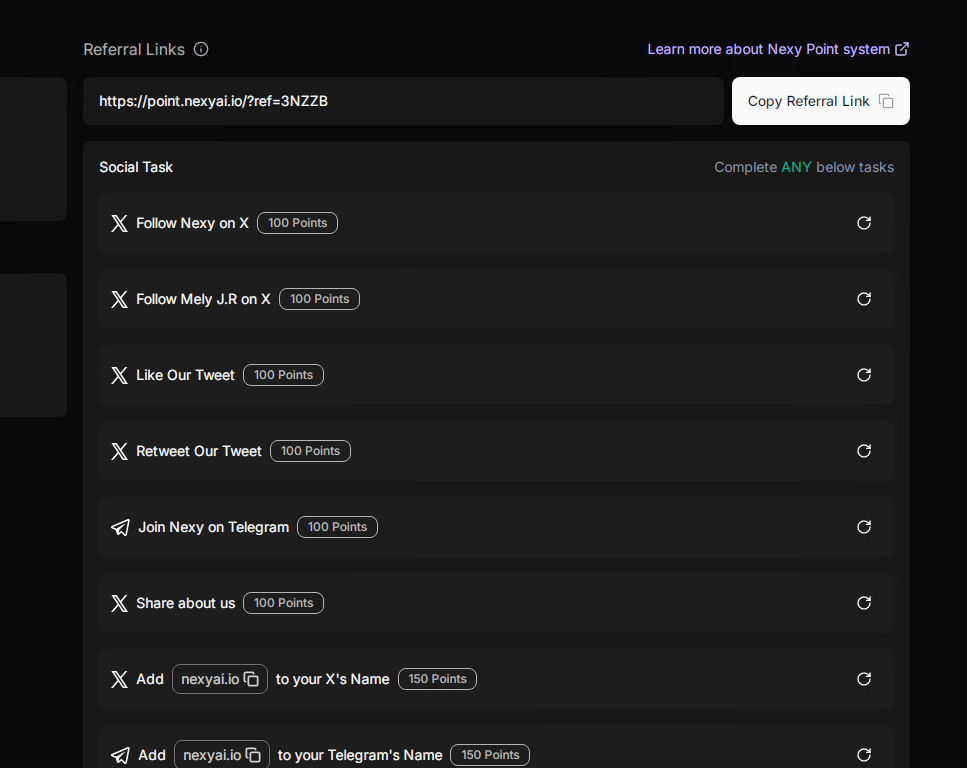The width and height of the screenshot is (967, 768).
Task: Click the info icon beside Referral Links
Action: (x=201, y=49)
